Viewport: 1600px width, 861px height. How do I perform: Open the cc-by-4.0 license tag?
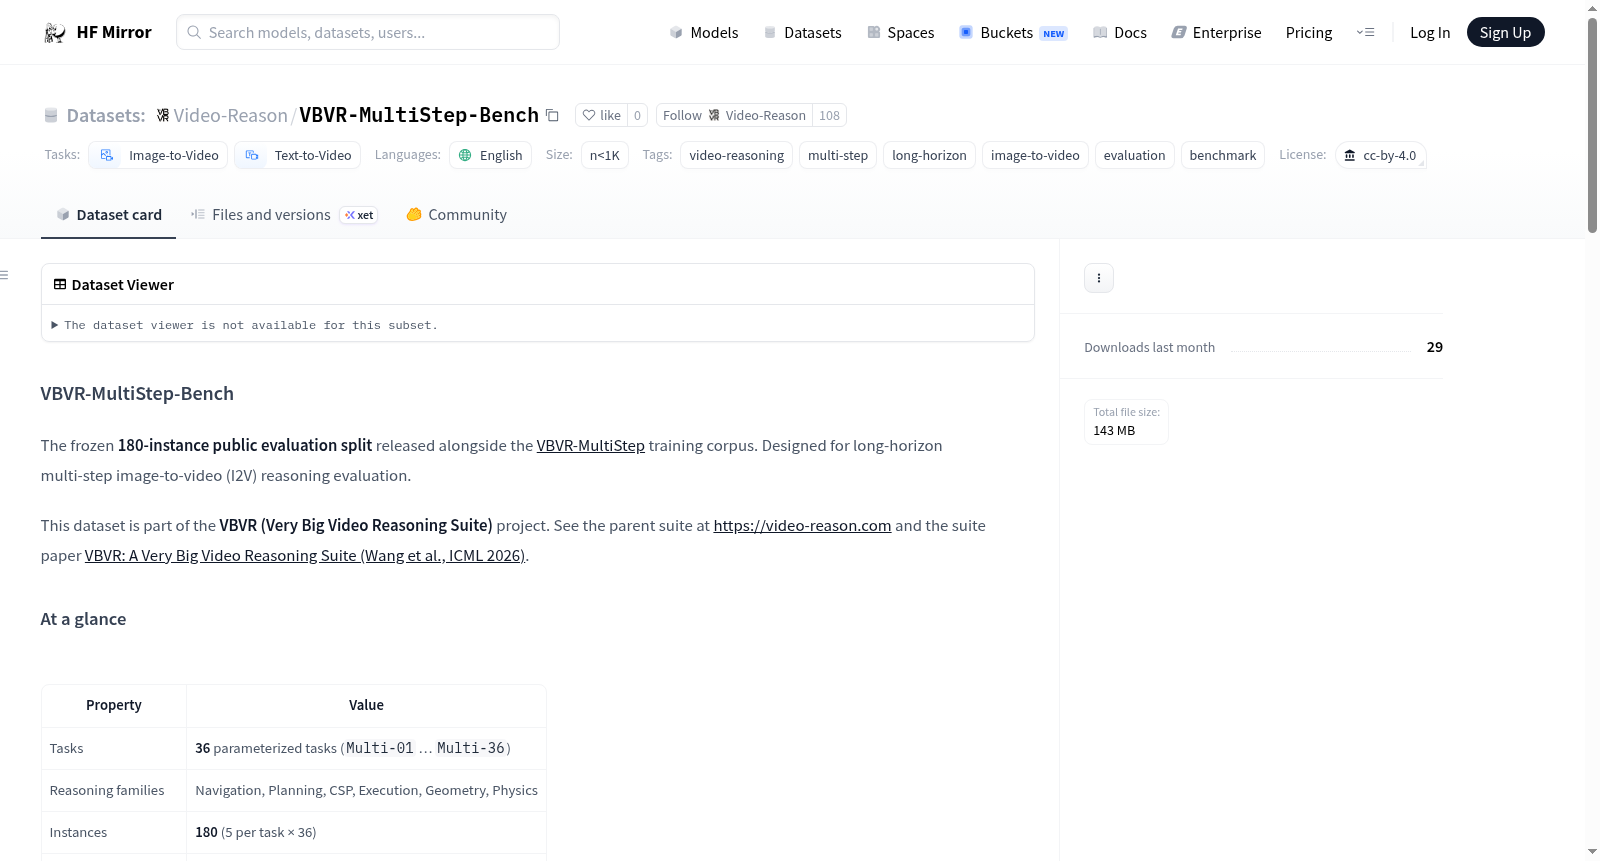click(x=1380, y=155)
